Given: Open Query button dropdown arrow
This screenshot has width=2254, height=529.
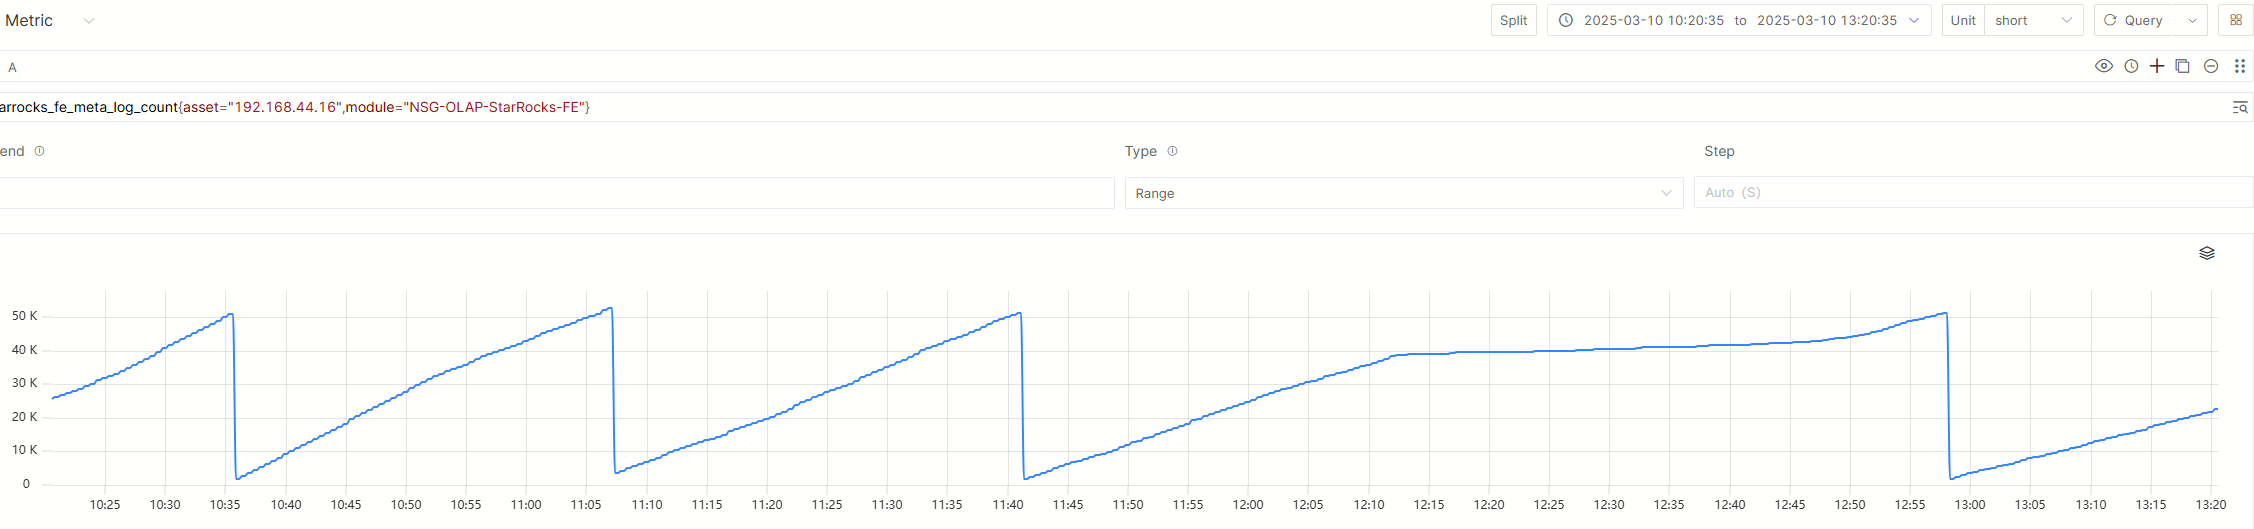Looking at the screenshot, I should pos(2192,20).
